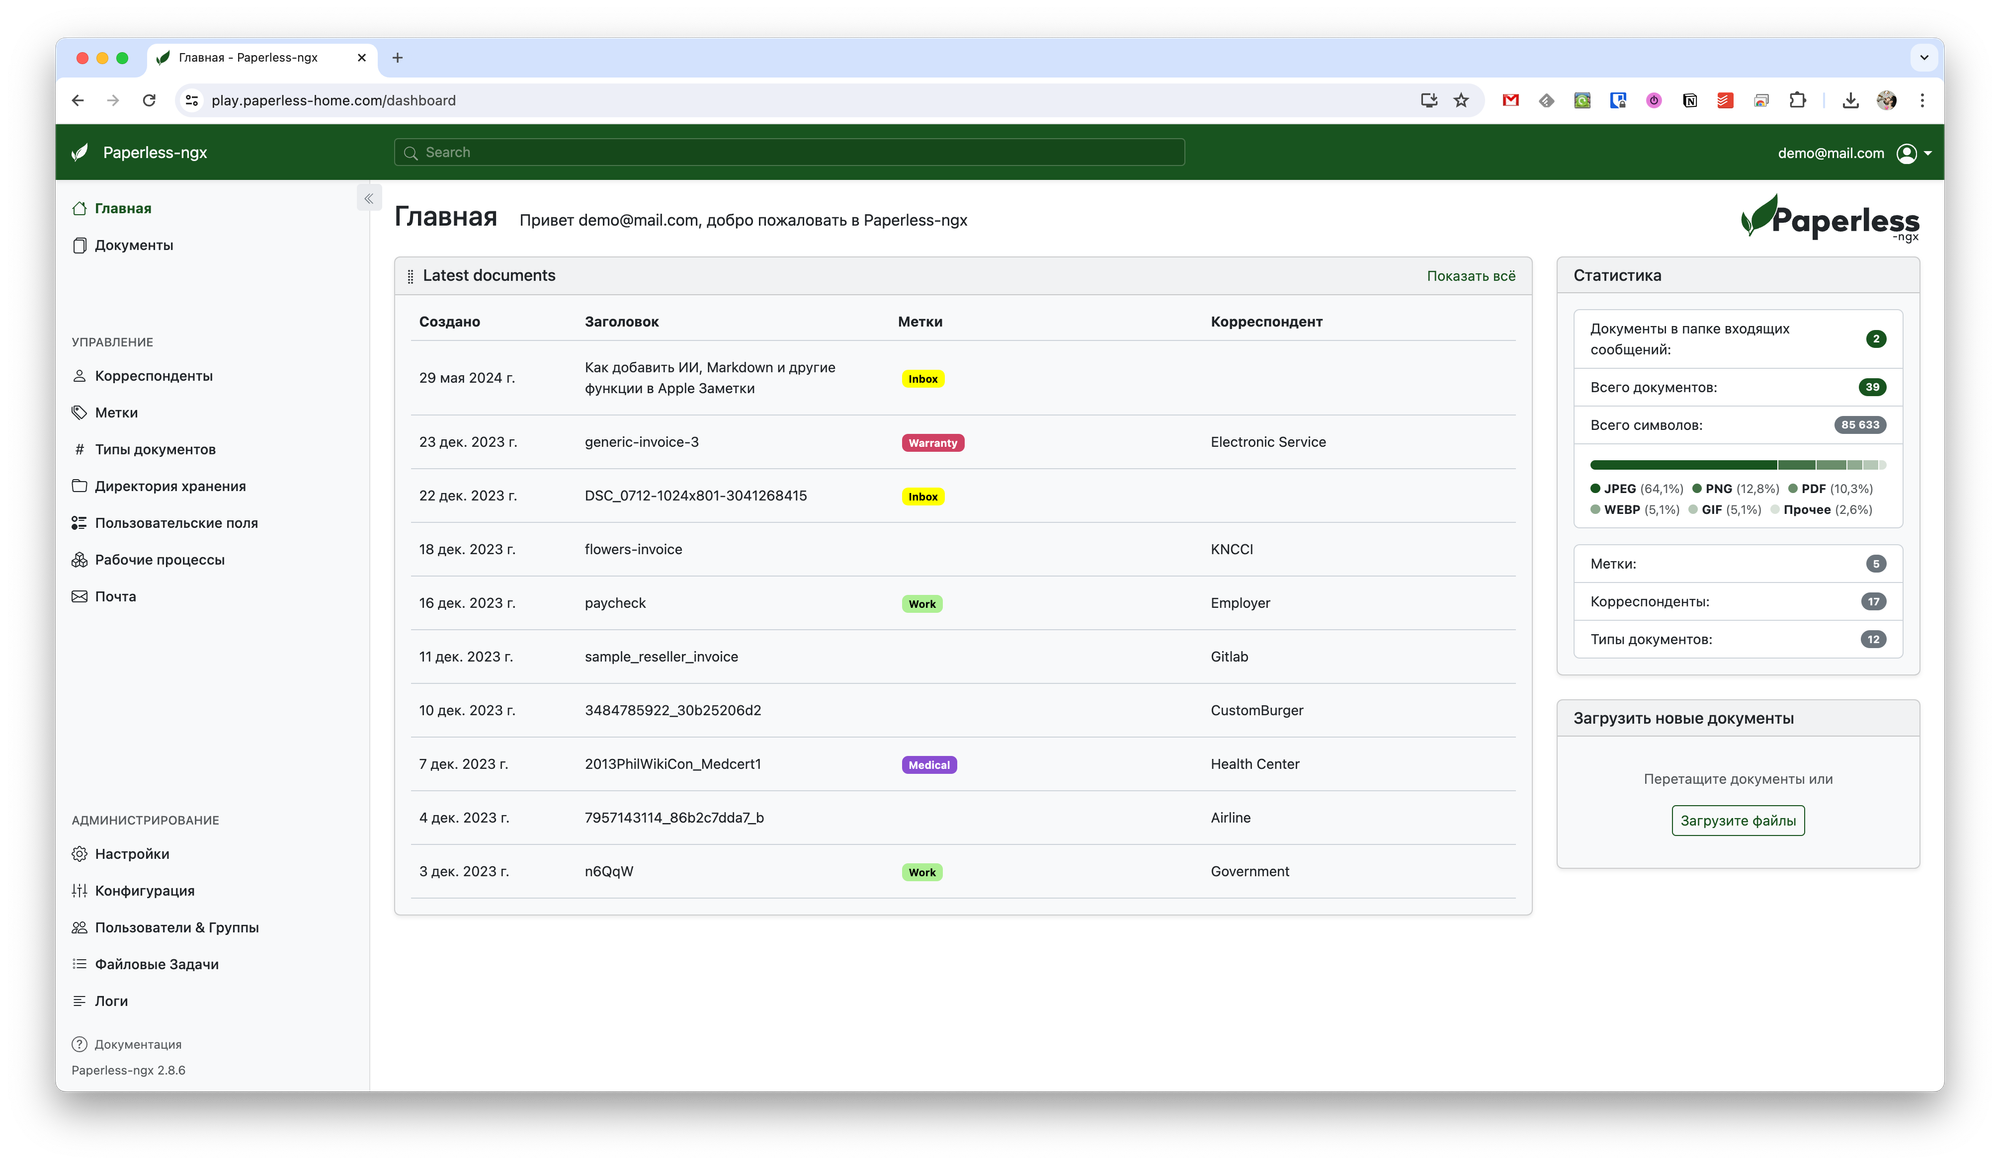The image size is (2000, 1165).
Task: Open Метки tags sidebar item
Action: point(116,413)
